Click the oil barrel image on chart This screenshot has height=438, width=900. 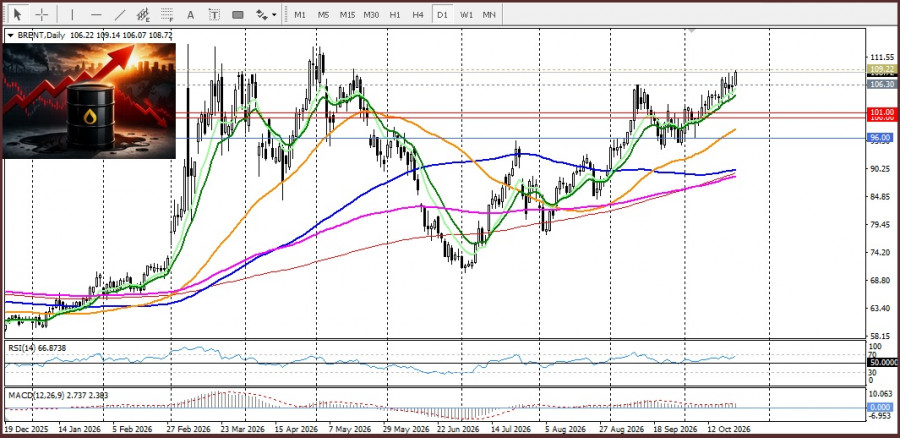pyautogui.click(x=89, y=100)
